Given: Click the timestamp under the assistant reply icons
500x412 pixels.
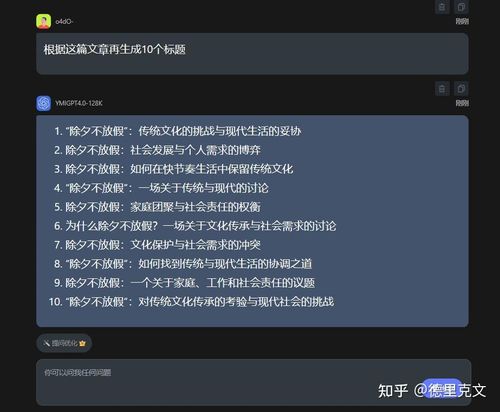Looking at the screenshot, I should 462,103.
